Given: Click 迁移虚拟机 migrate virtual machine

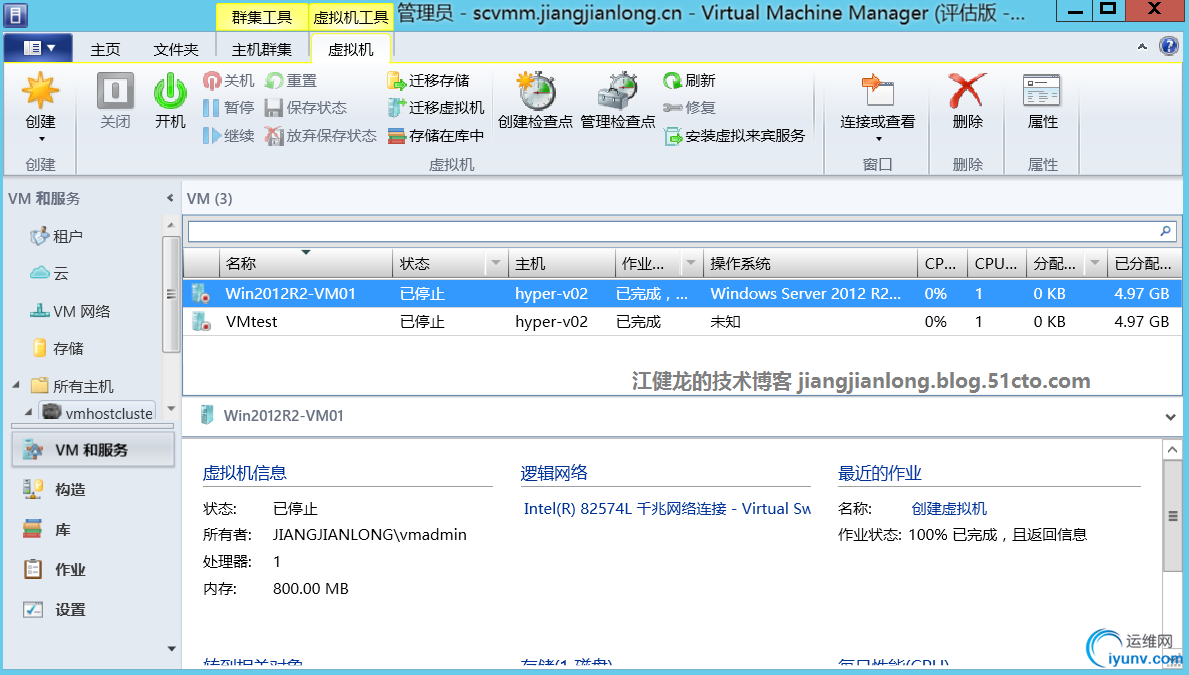Looking at the screenshot, I should [436, 108].
